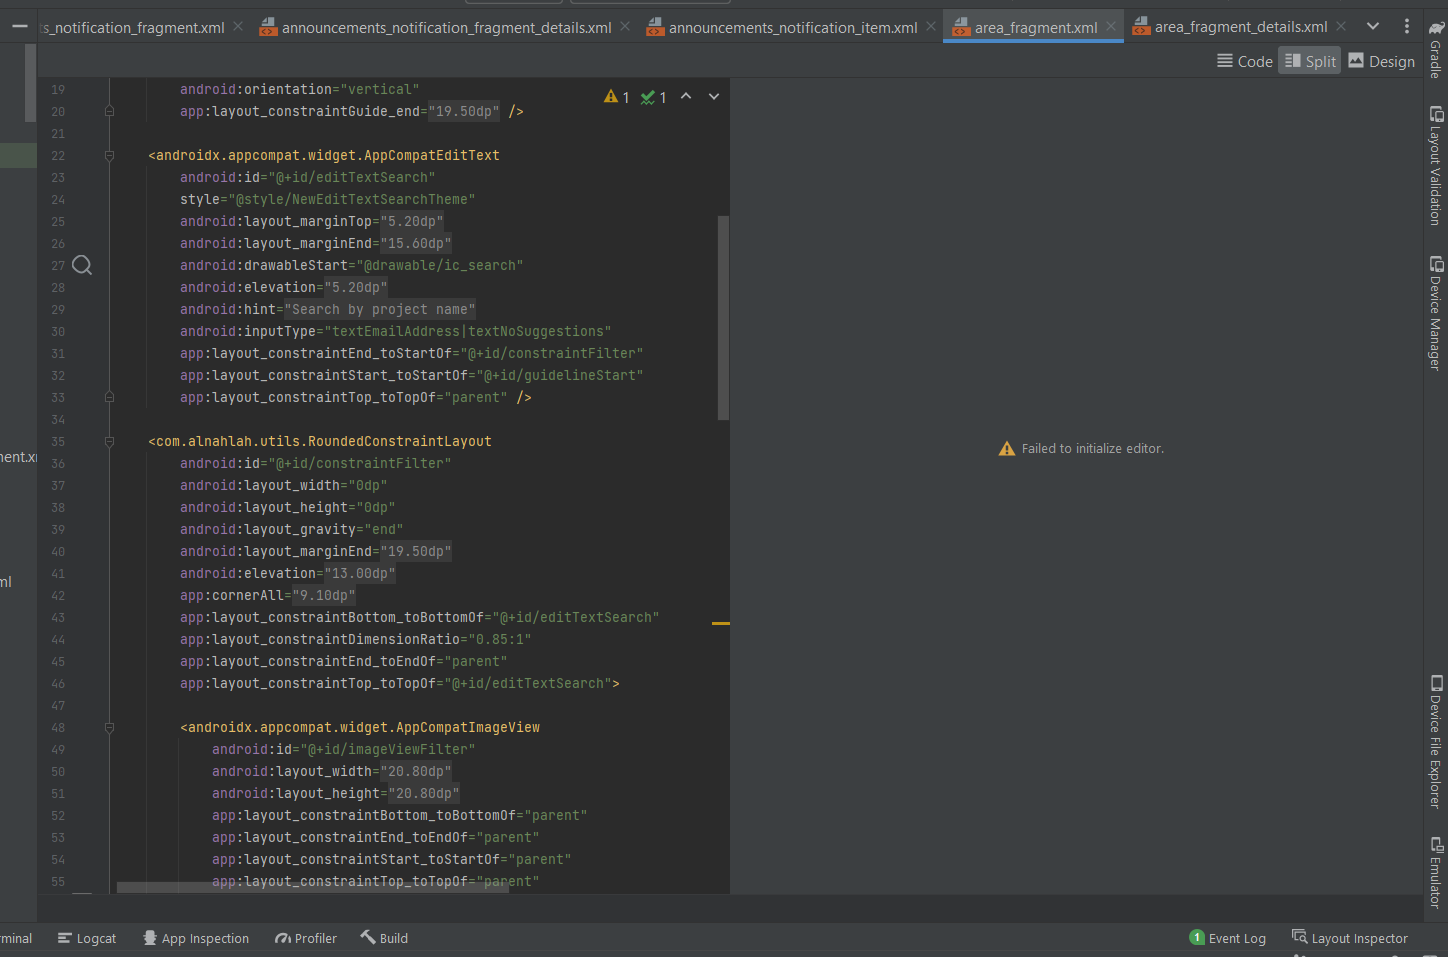Switch to Split view mode
The image size is (1448, 957).
pos(1310,61)
